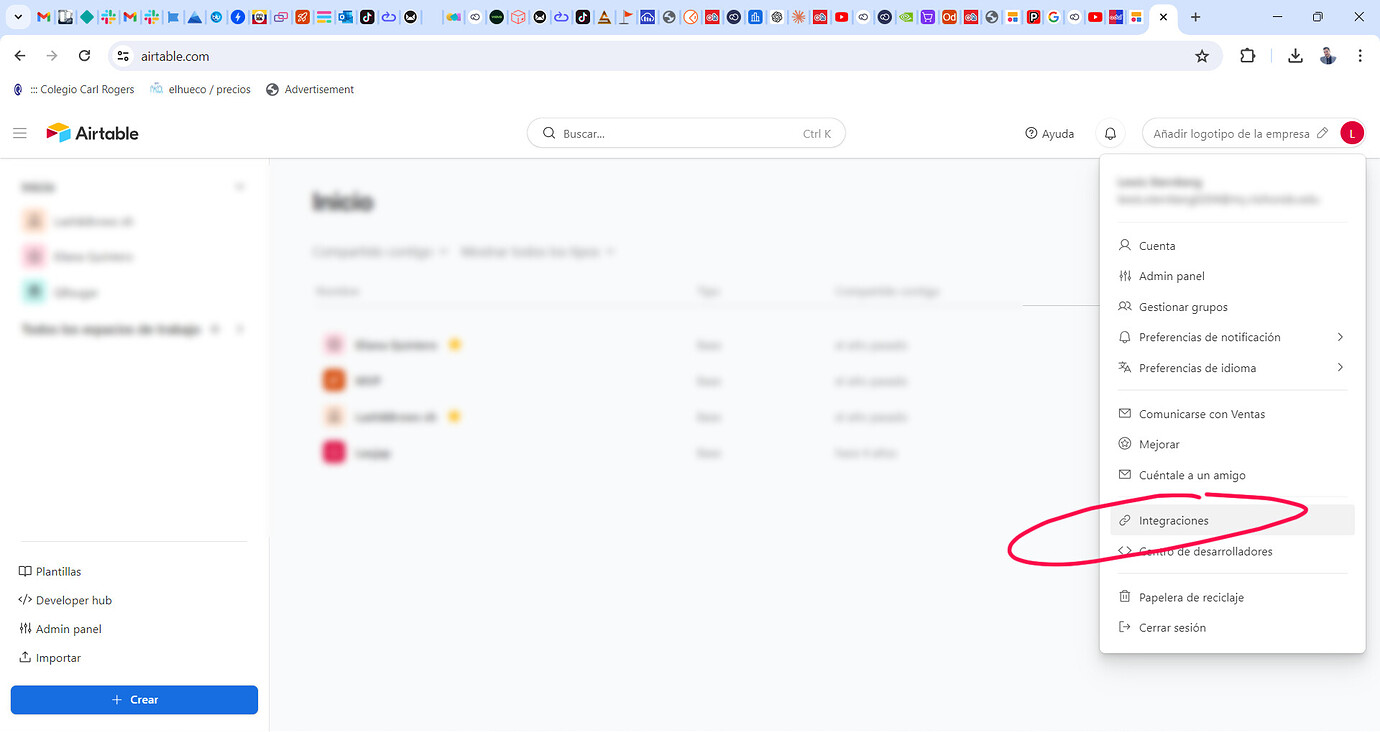
Task: Choose Papelera de reciclaje from the menu
Action: pos(1192,597)
